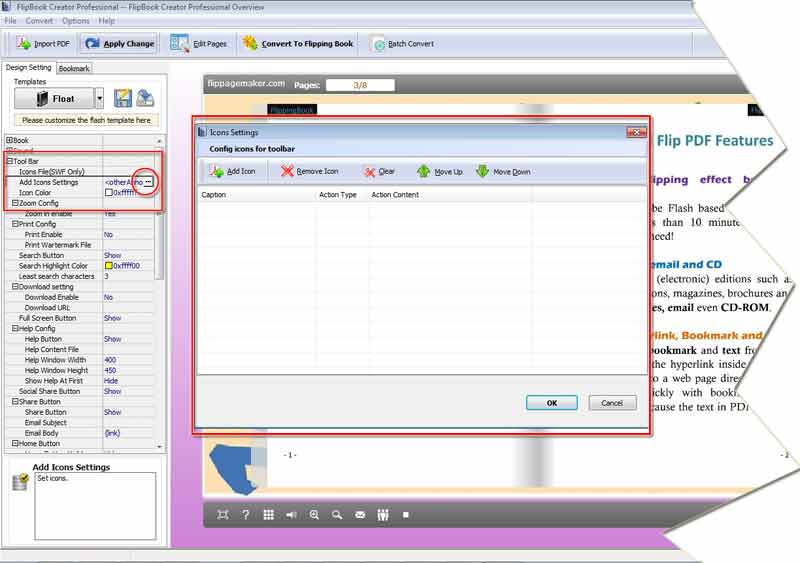Image resolution: width=800 pixels, height=563 pixels.
Task: Select the Search Button row
Action: 80,255
